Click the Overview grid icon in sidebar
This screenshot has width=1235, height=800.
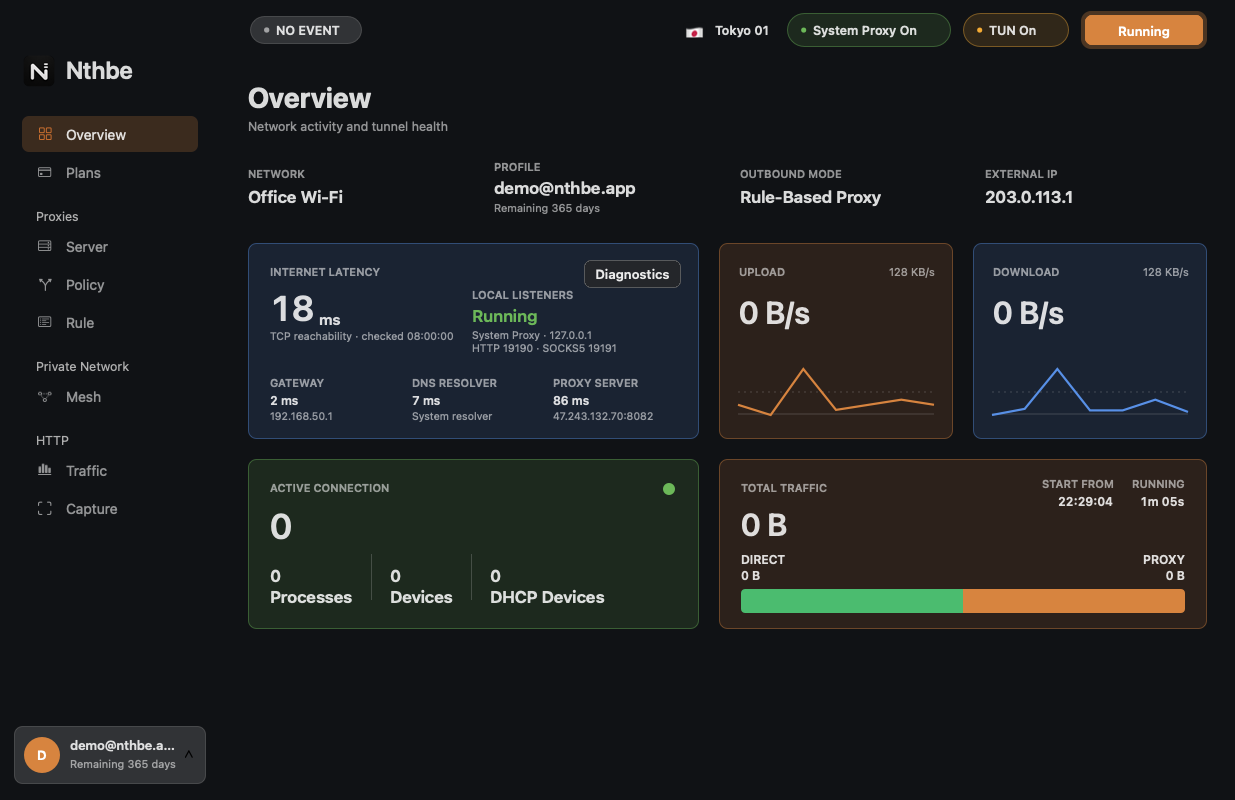(x=45, y=134)
